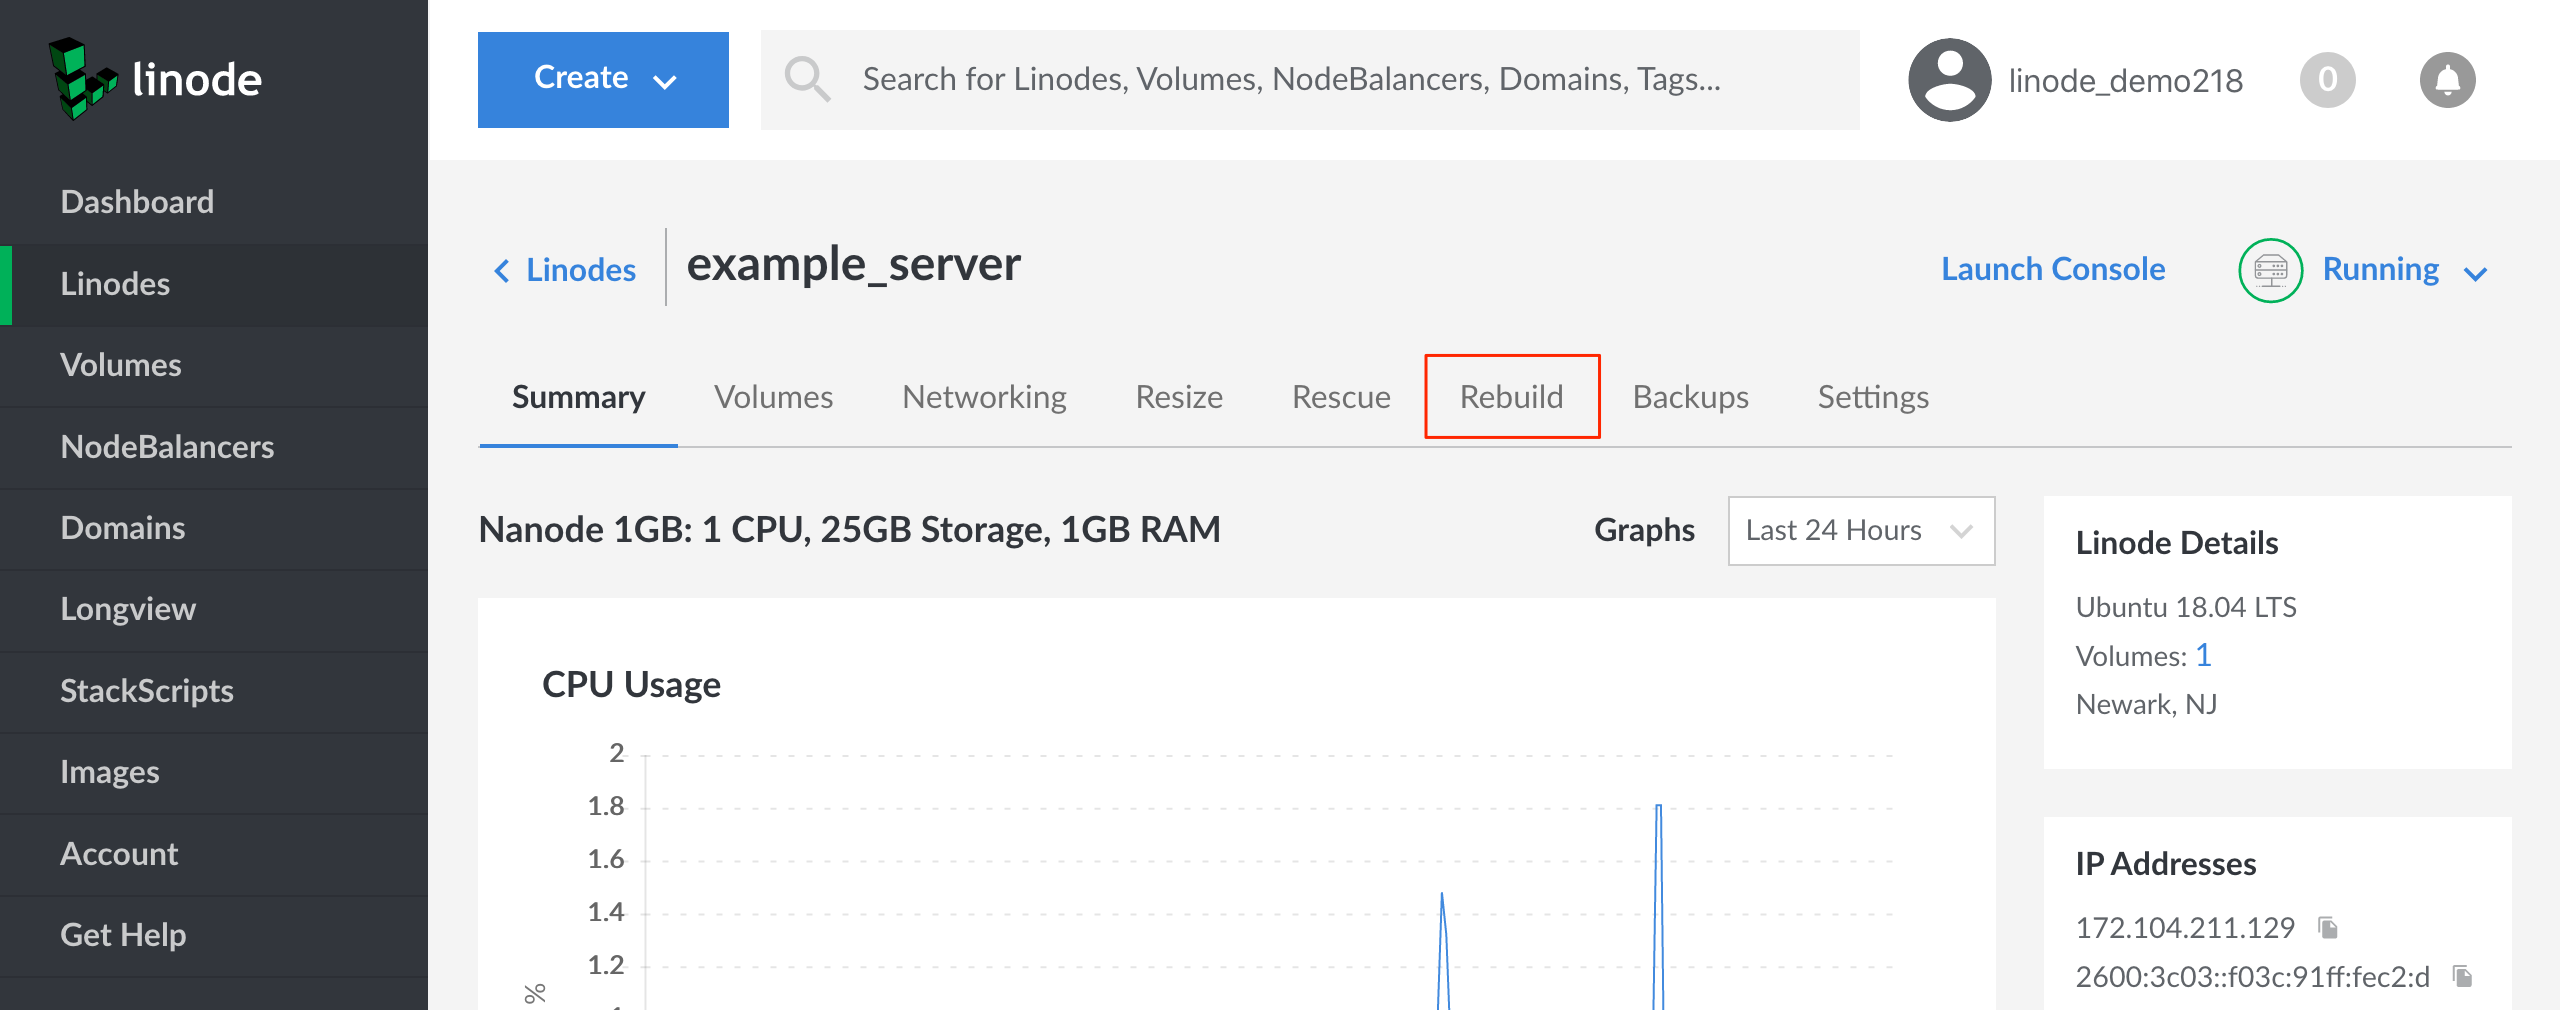Copy the IPv6 address
This screenshot has height=1010, width=2560.
point(2462,976)
